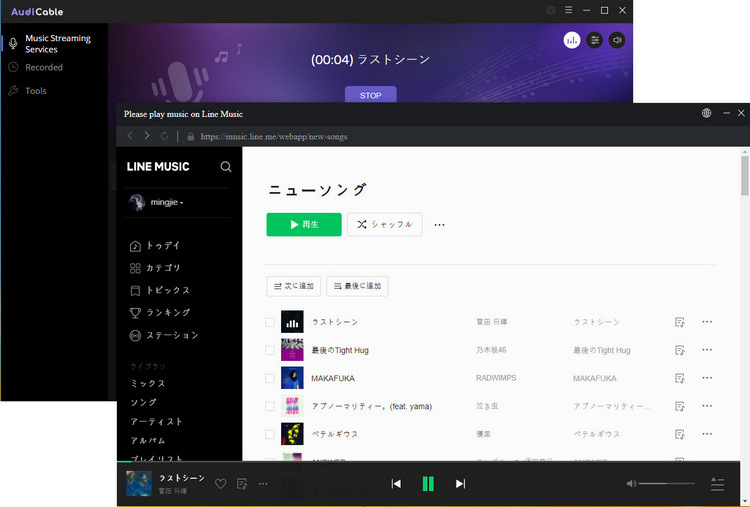The image size is (750, 507).
Task: Open more options for アブノーマリティー。 row
Action: pyautogui.click(x=707, y=406)
